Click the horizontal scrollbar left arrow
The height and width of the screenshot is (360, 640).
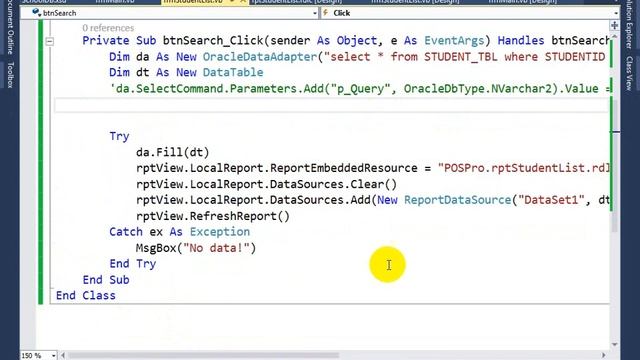[x=63, y=356]
